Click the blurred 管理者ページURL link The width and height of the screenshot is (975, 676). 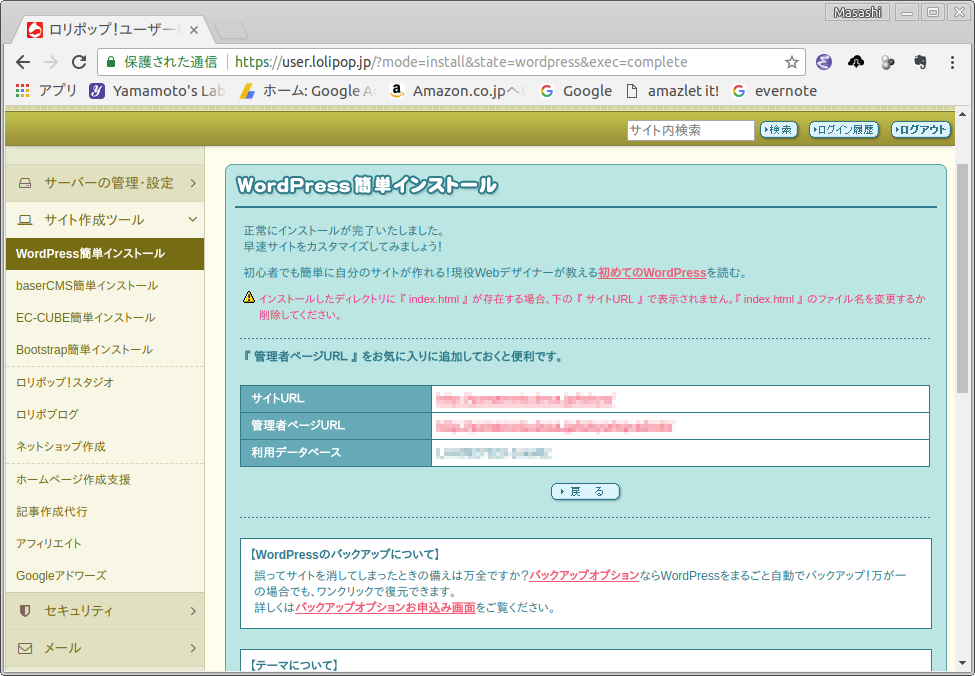[x=555, y=426]
